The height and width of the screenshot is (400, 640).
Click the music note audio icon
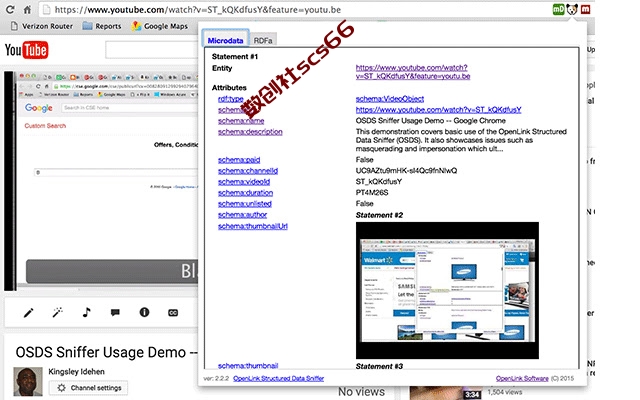(x=86, y=313)
